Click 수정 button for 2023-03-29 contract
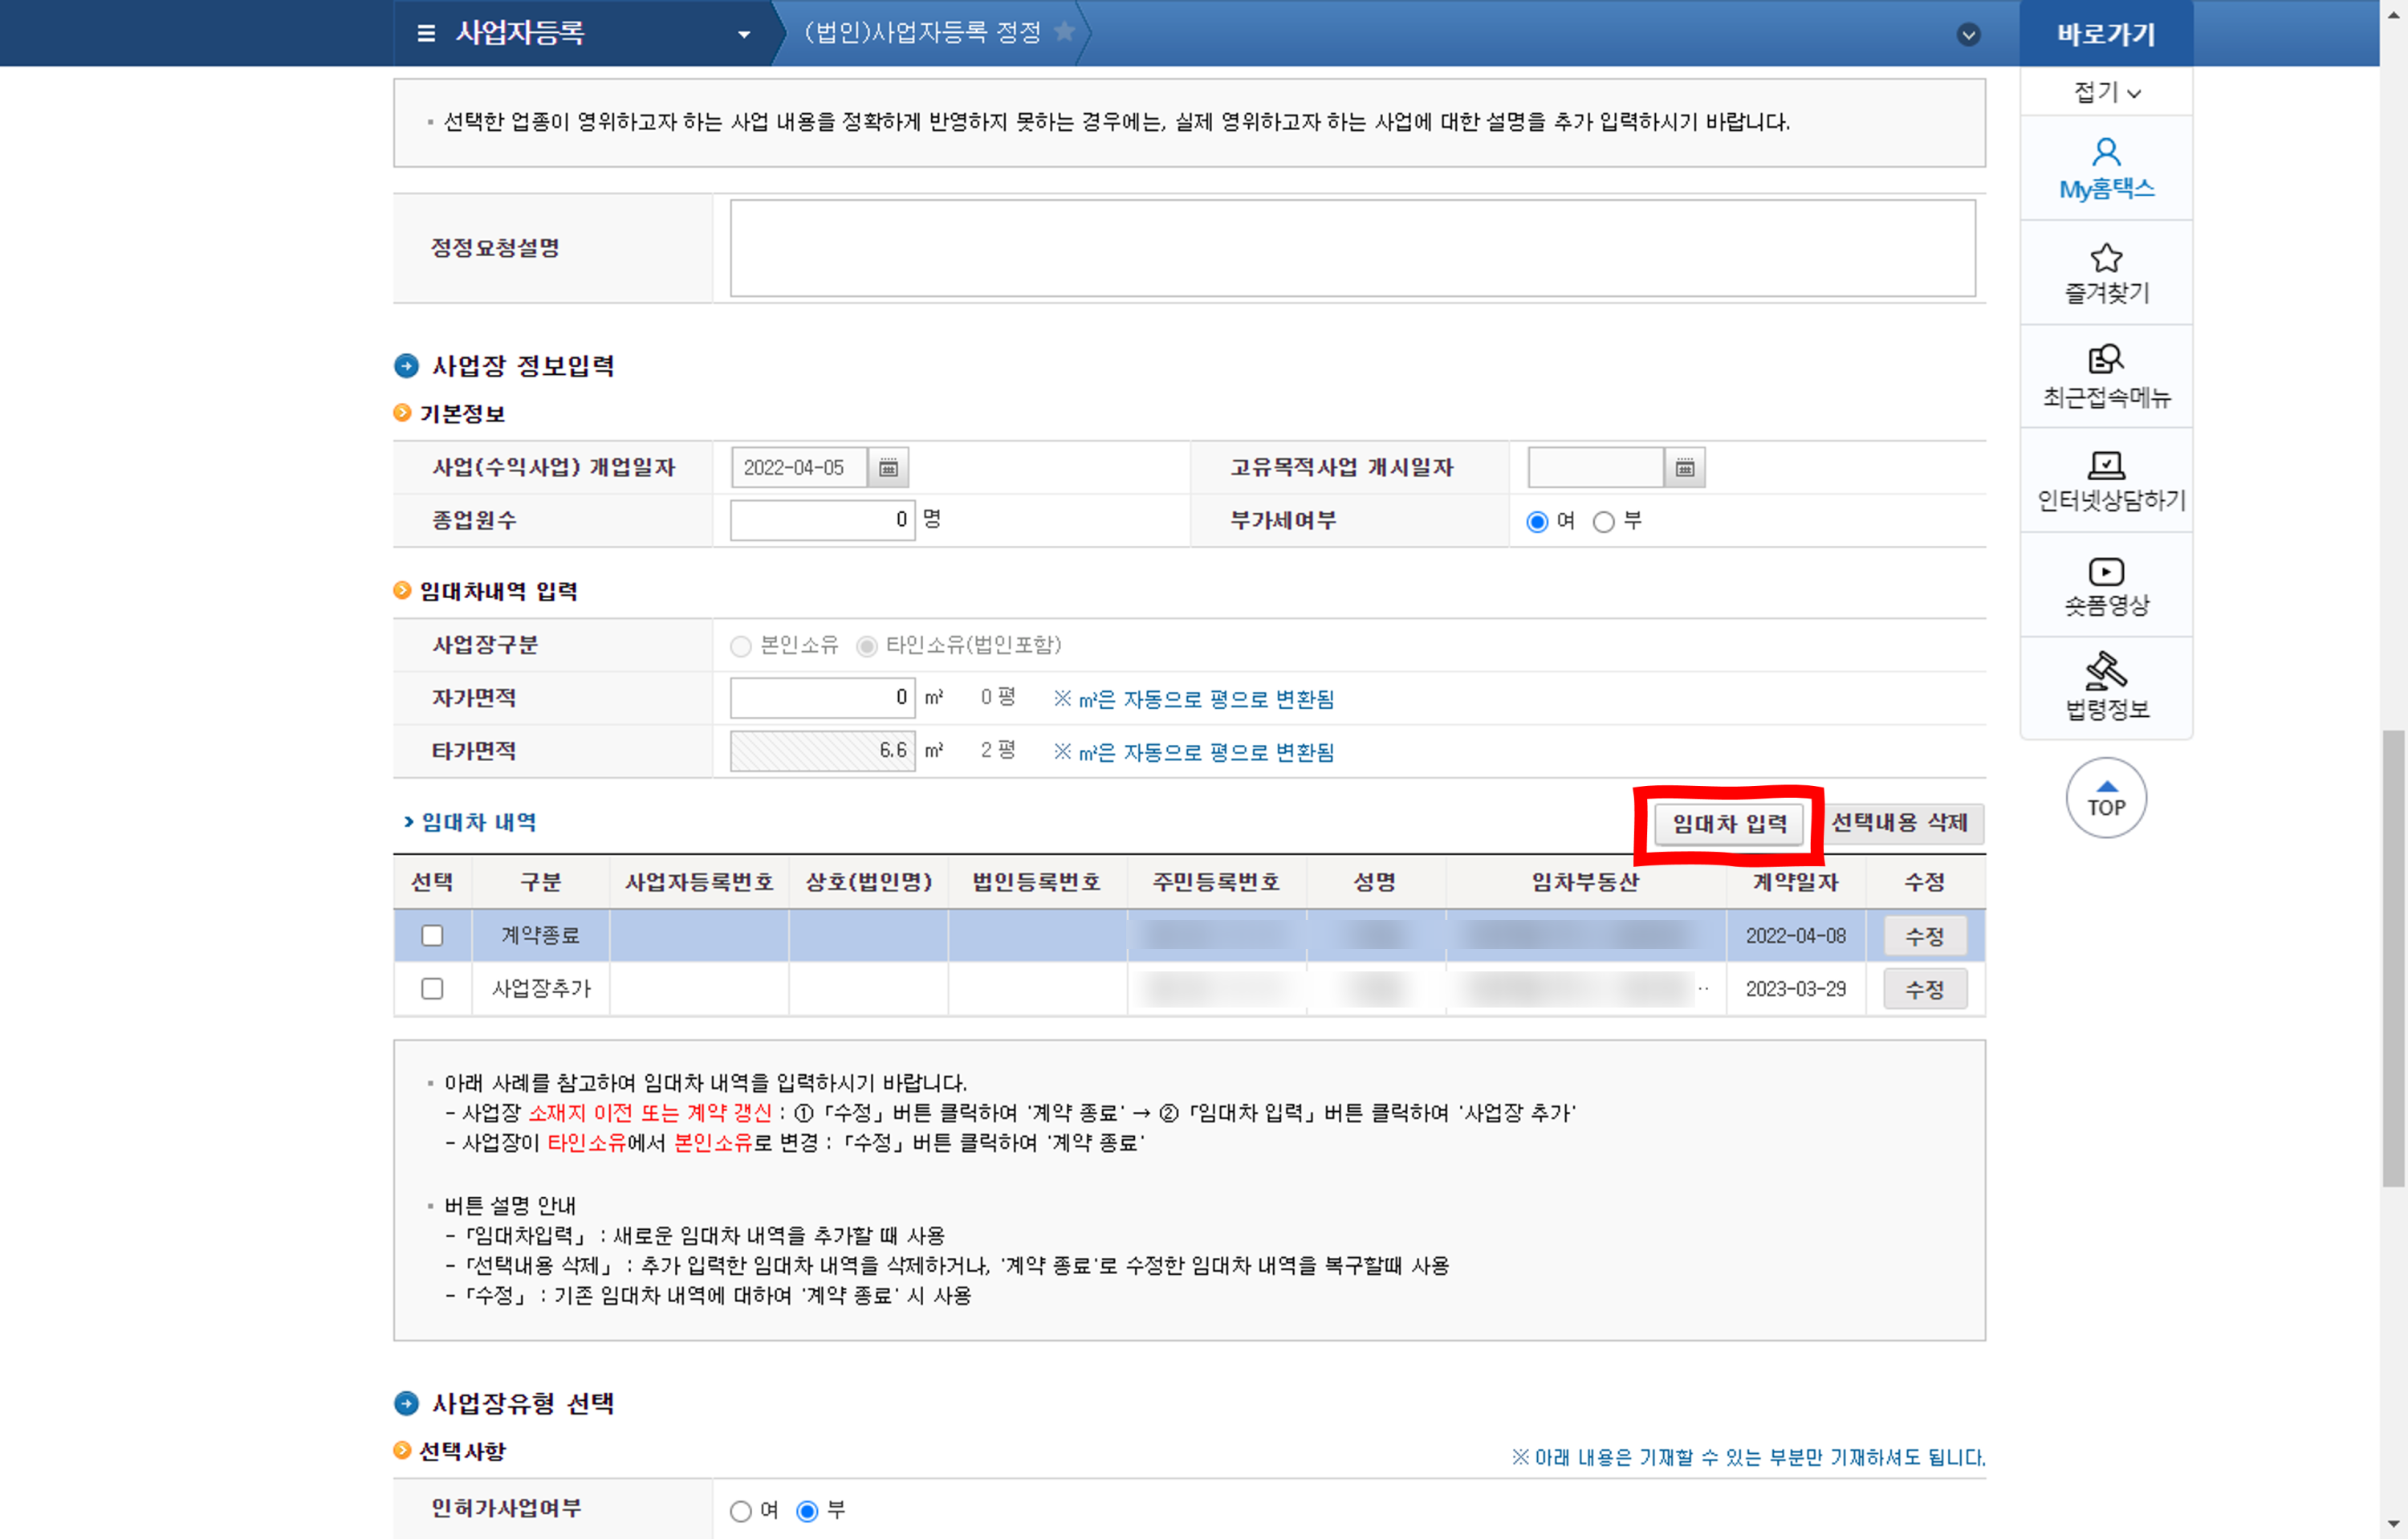2408x1539 pixels. coord(1923,989)
